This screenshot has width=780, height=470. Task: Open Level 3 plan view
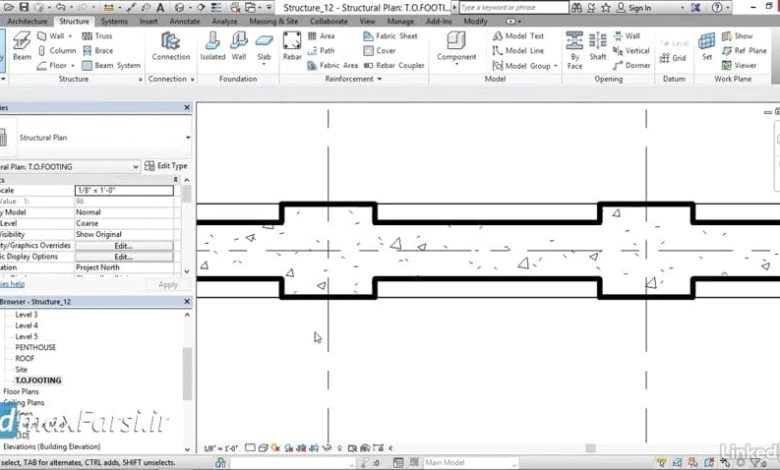point(26,315)
